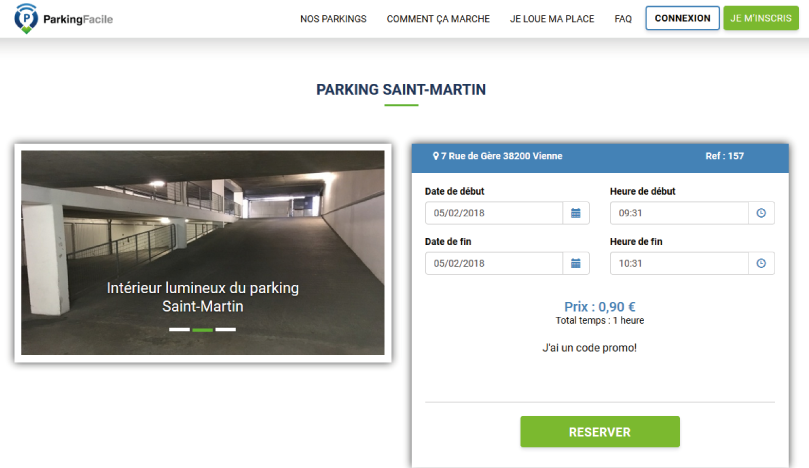This screenshot has height=468, width=809.
Task: Show the third carousel slide indicator
Action: (225, 329)
